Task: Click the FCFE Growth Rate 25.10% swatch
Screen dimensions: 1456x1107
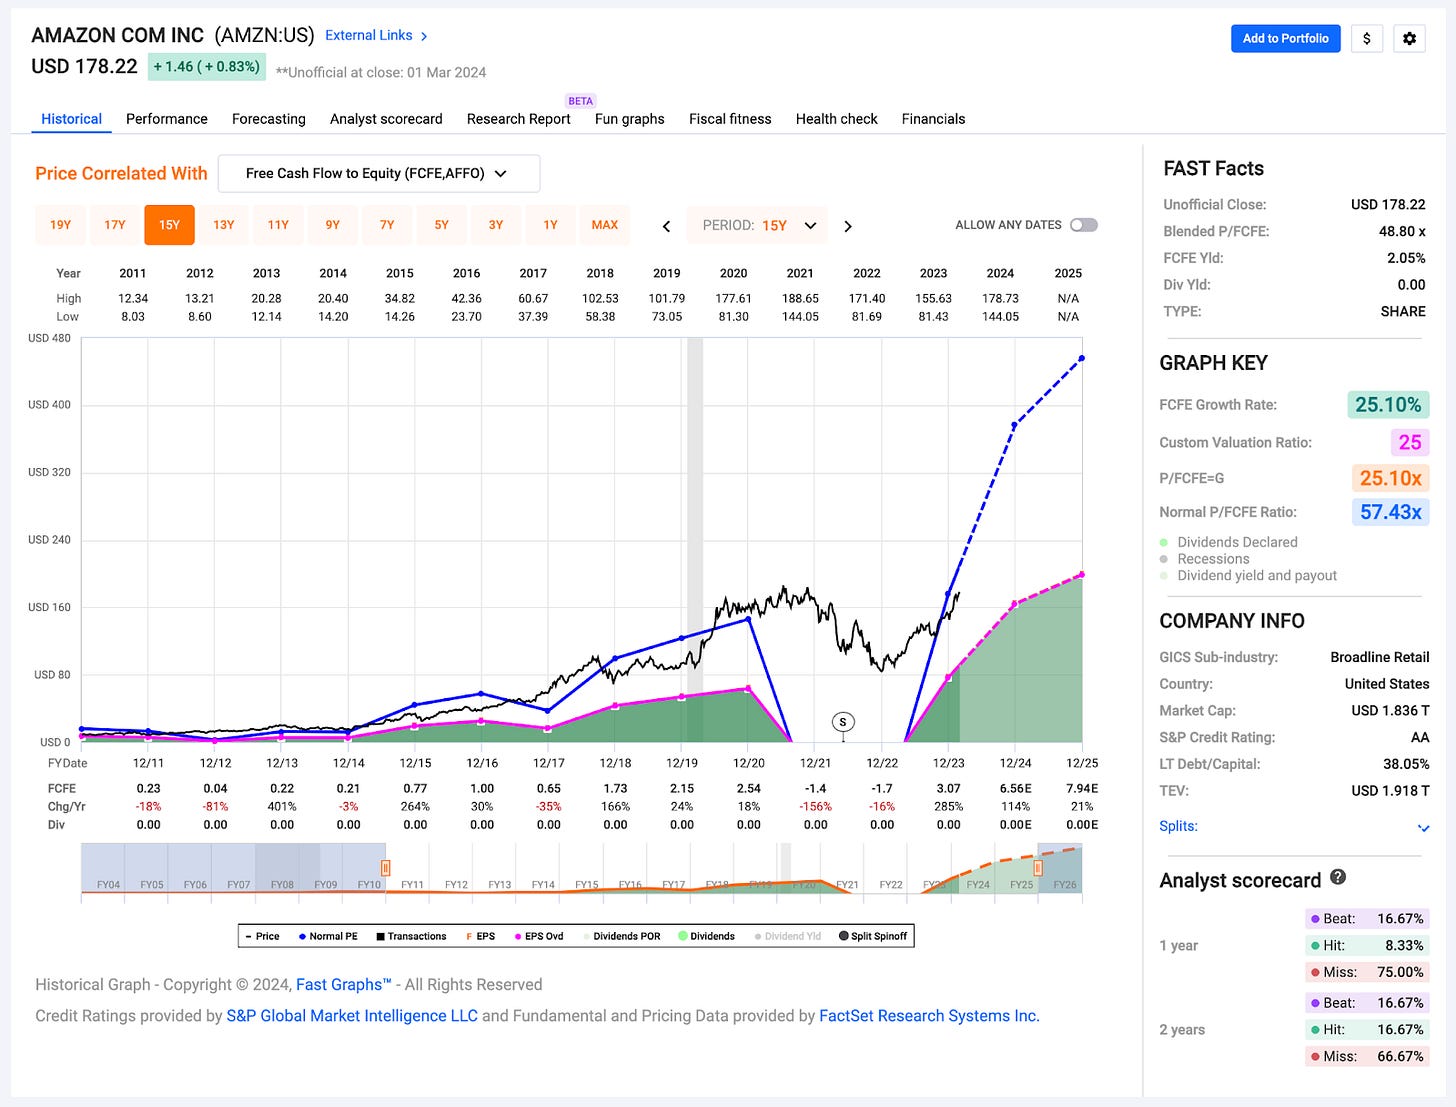Action: pyautogui.click(x=1388, y=405)
